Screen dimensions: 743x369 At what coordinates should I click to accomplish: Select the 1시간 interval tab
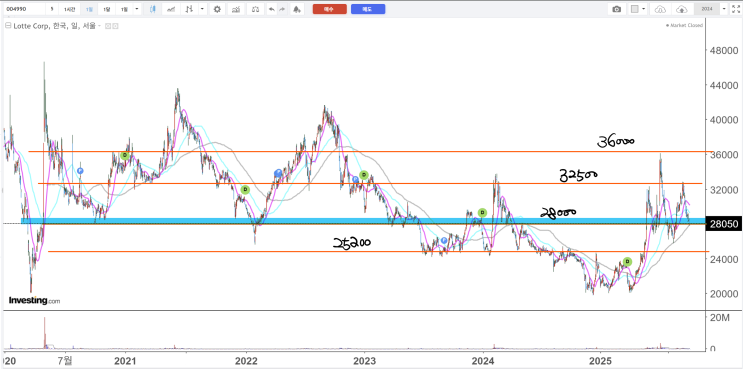pos(69,9)
